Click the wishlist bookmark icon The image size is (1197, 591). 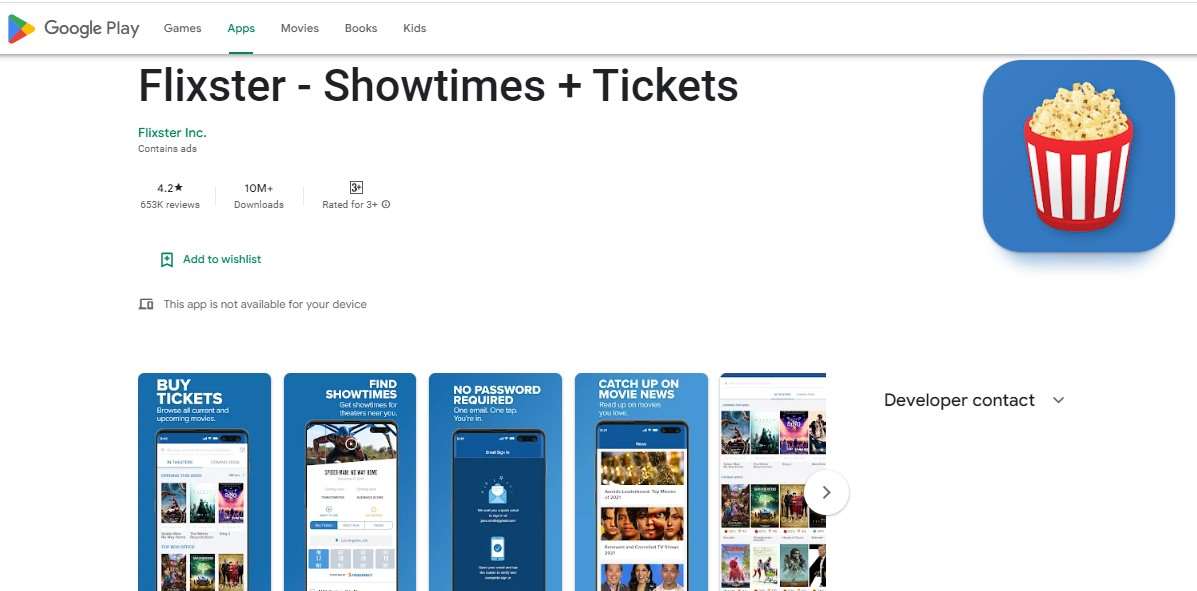167,260
